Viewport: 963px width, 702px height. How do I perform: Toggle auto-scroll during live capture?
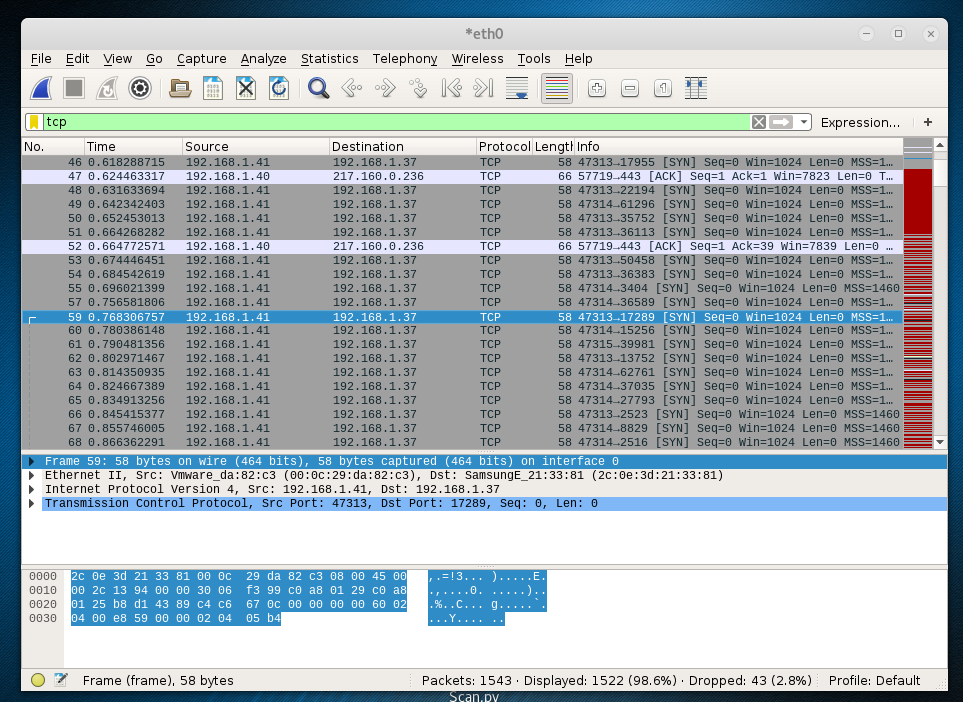pos(518,88)
